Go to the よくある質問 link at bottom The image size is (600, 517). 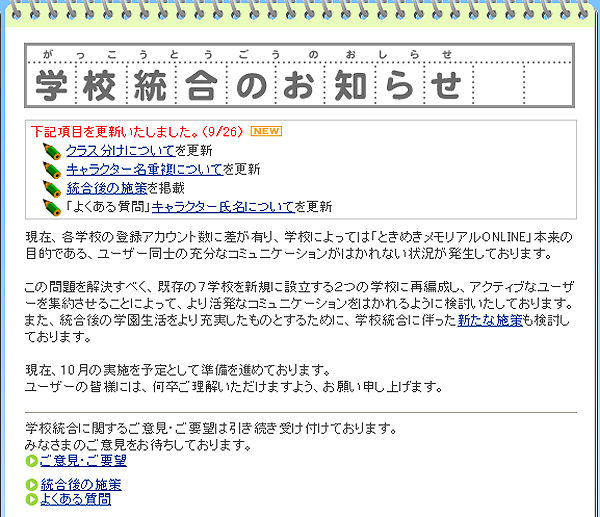75,499
